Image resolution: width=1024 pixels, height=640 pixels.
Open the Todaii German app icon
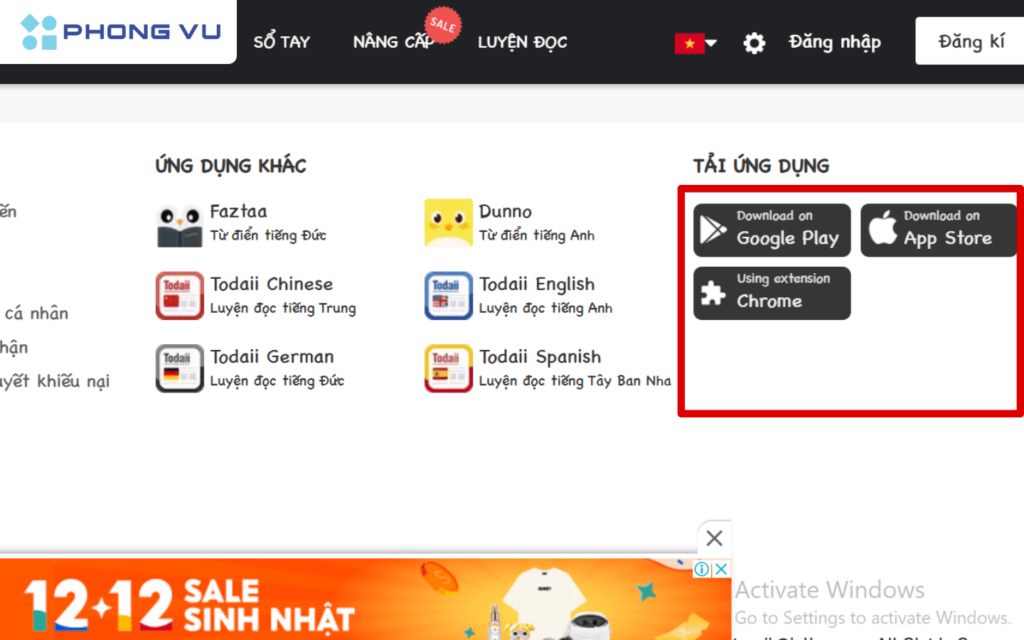[179, 368]
